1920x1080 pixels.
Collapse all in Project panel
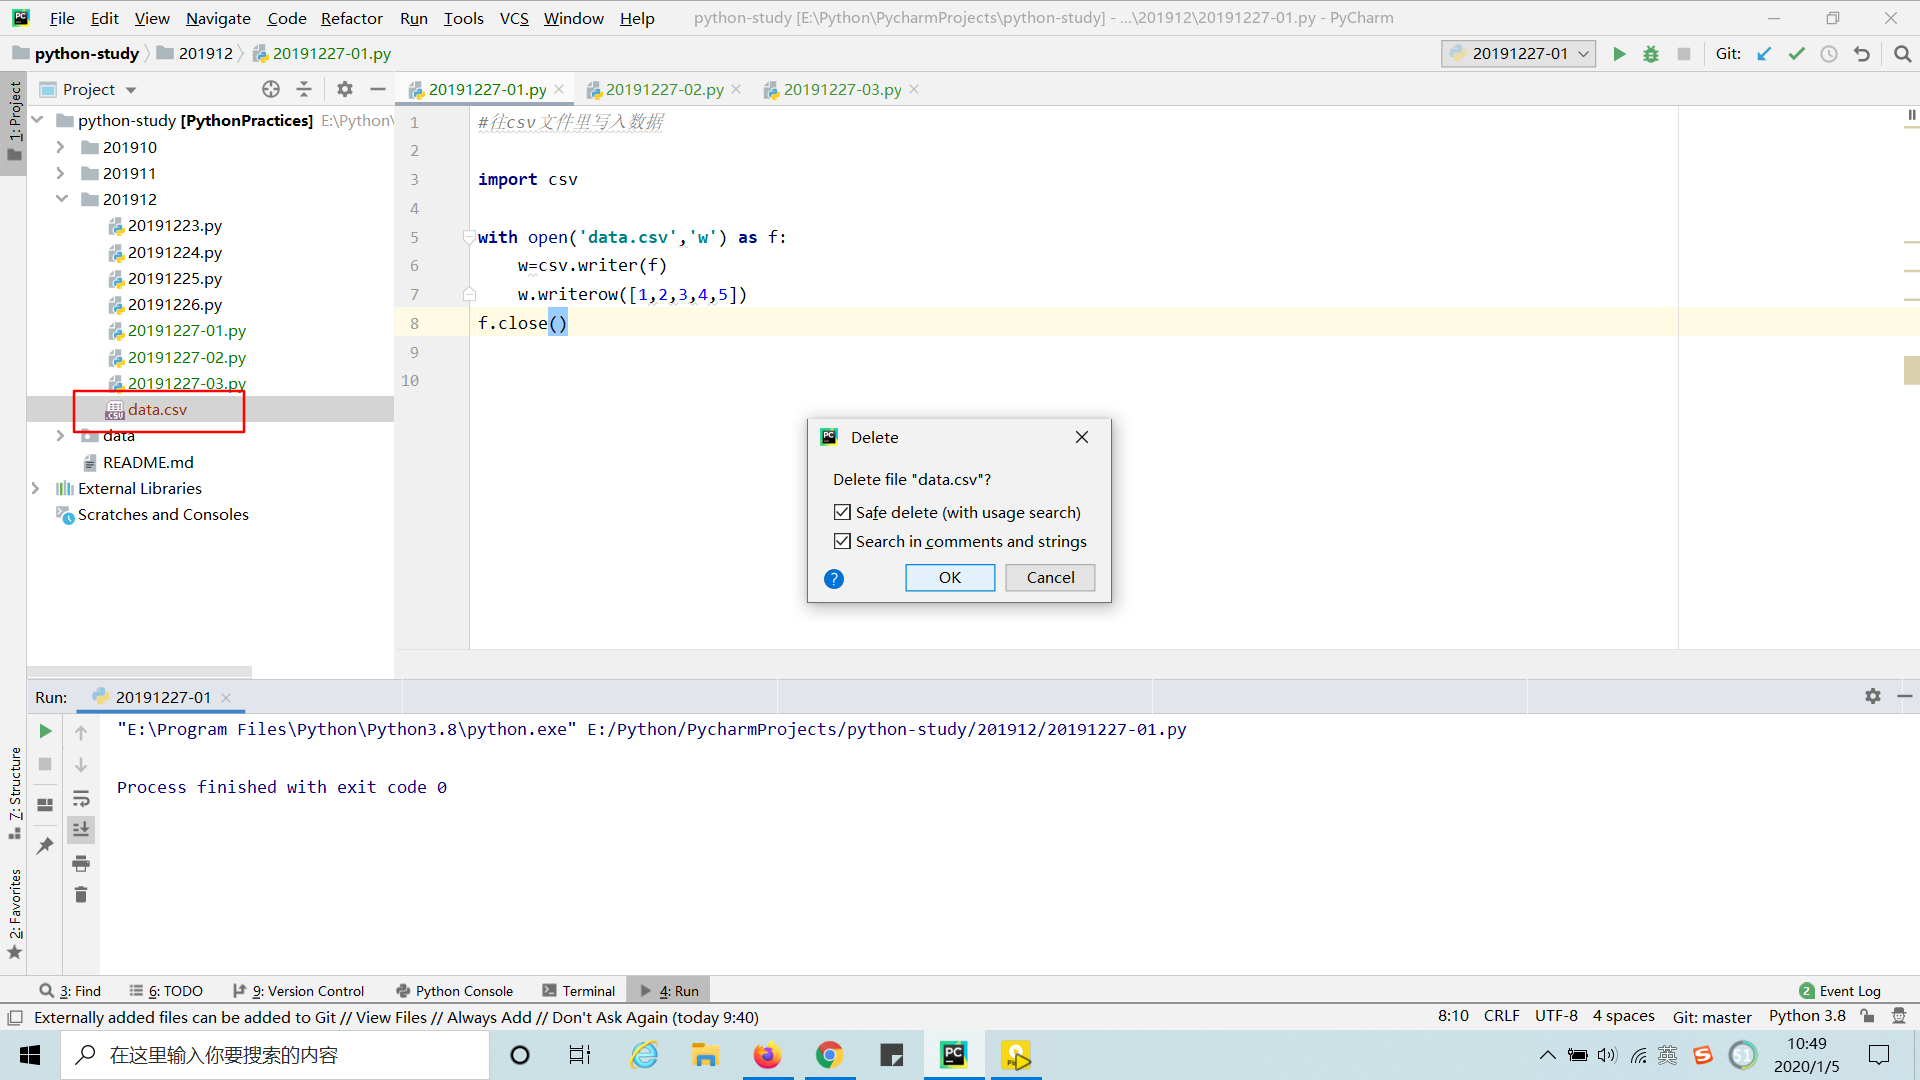pos(304,89)
